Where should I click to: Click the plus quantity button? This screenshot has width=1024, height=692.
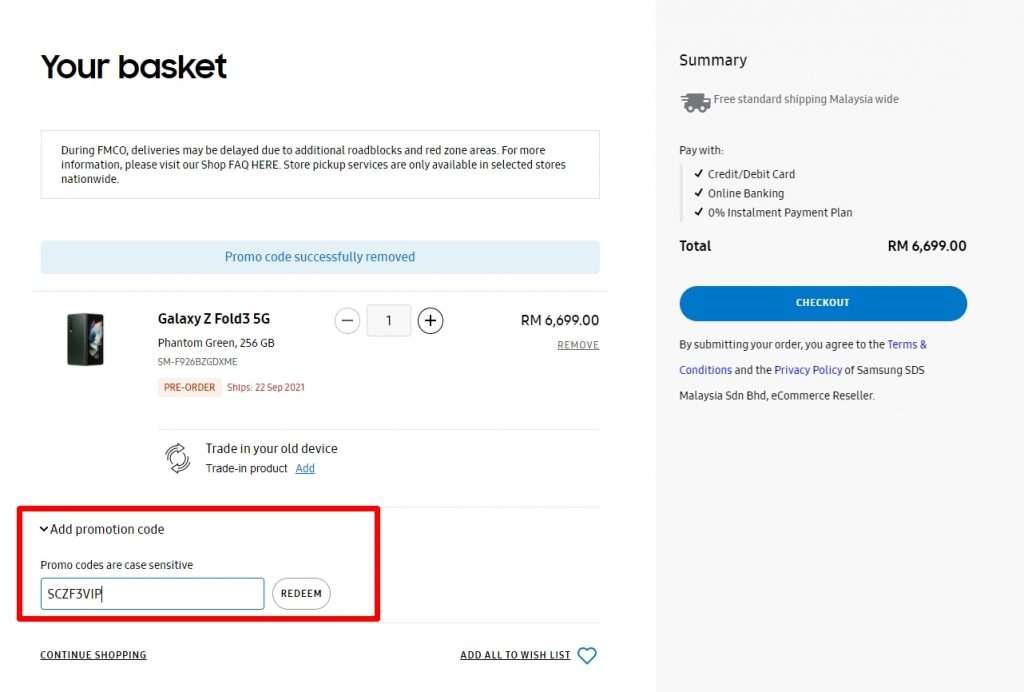(x=430, y=321)
